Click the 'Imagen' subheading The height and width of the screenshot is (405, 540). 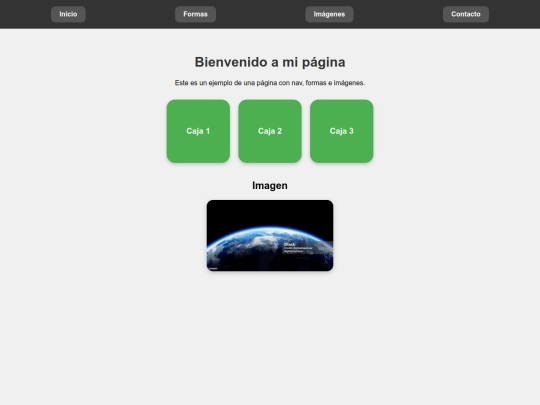[x=270, y=186]
